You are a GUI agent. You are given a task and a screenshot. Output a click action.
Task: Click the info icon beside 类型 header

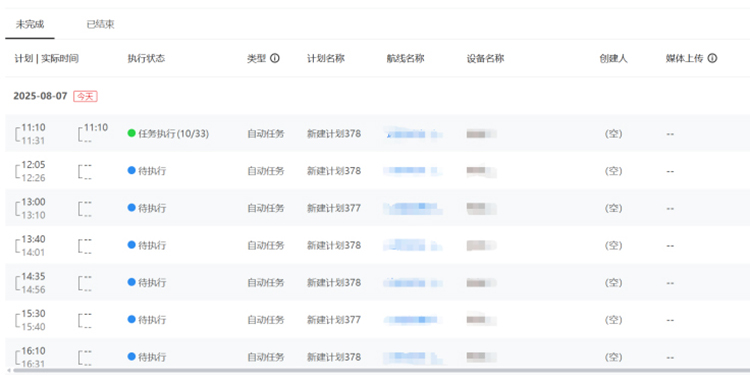click(x=275, y=58)
